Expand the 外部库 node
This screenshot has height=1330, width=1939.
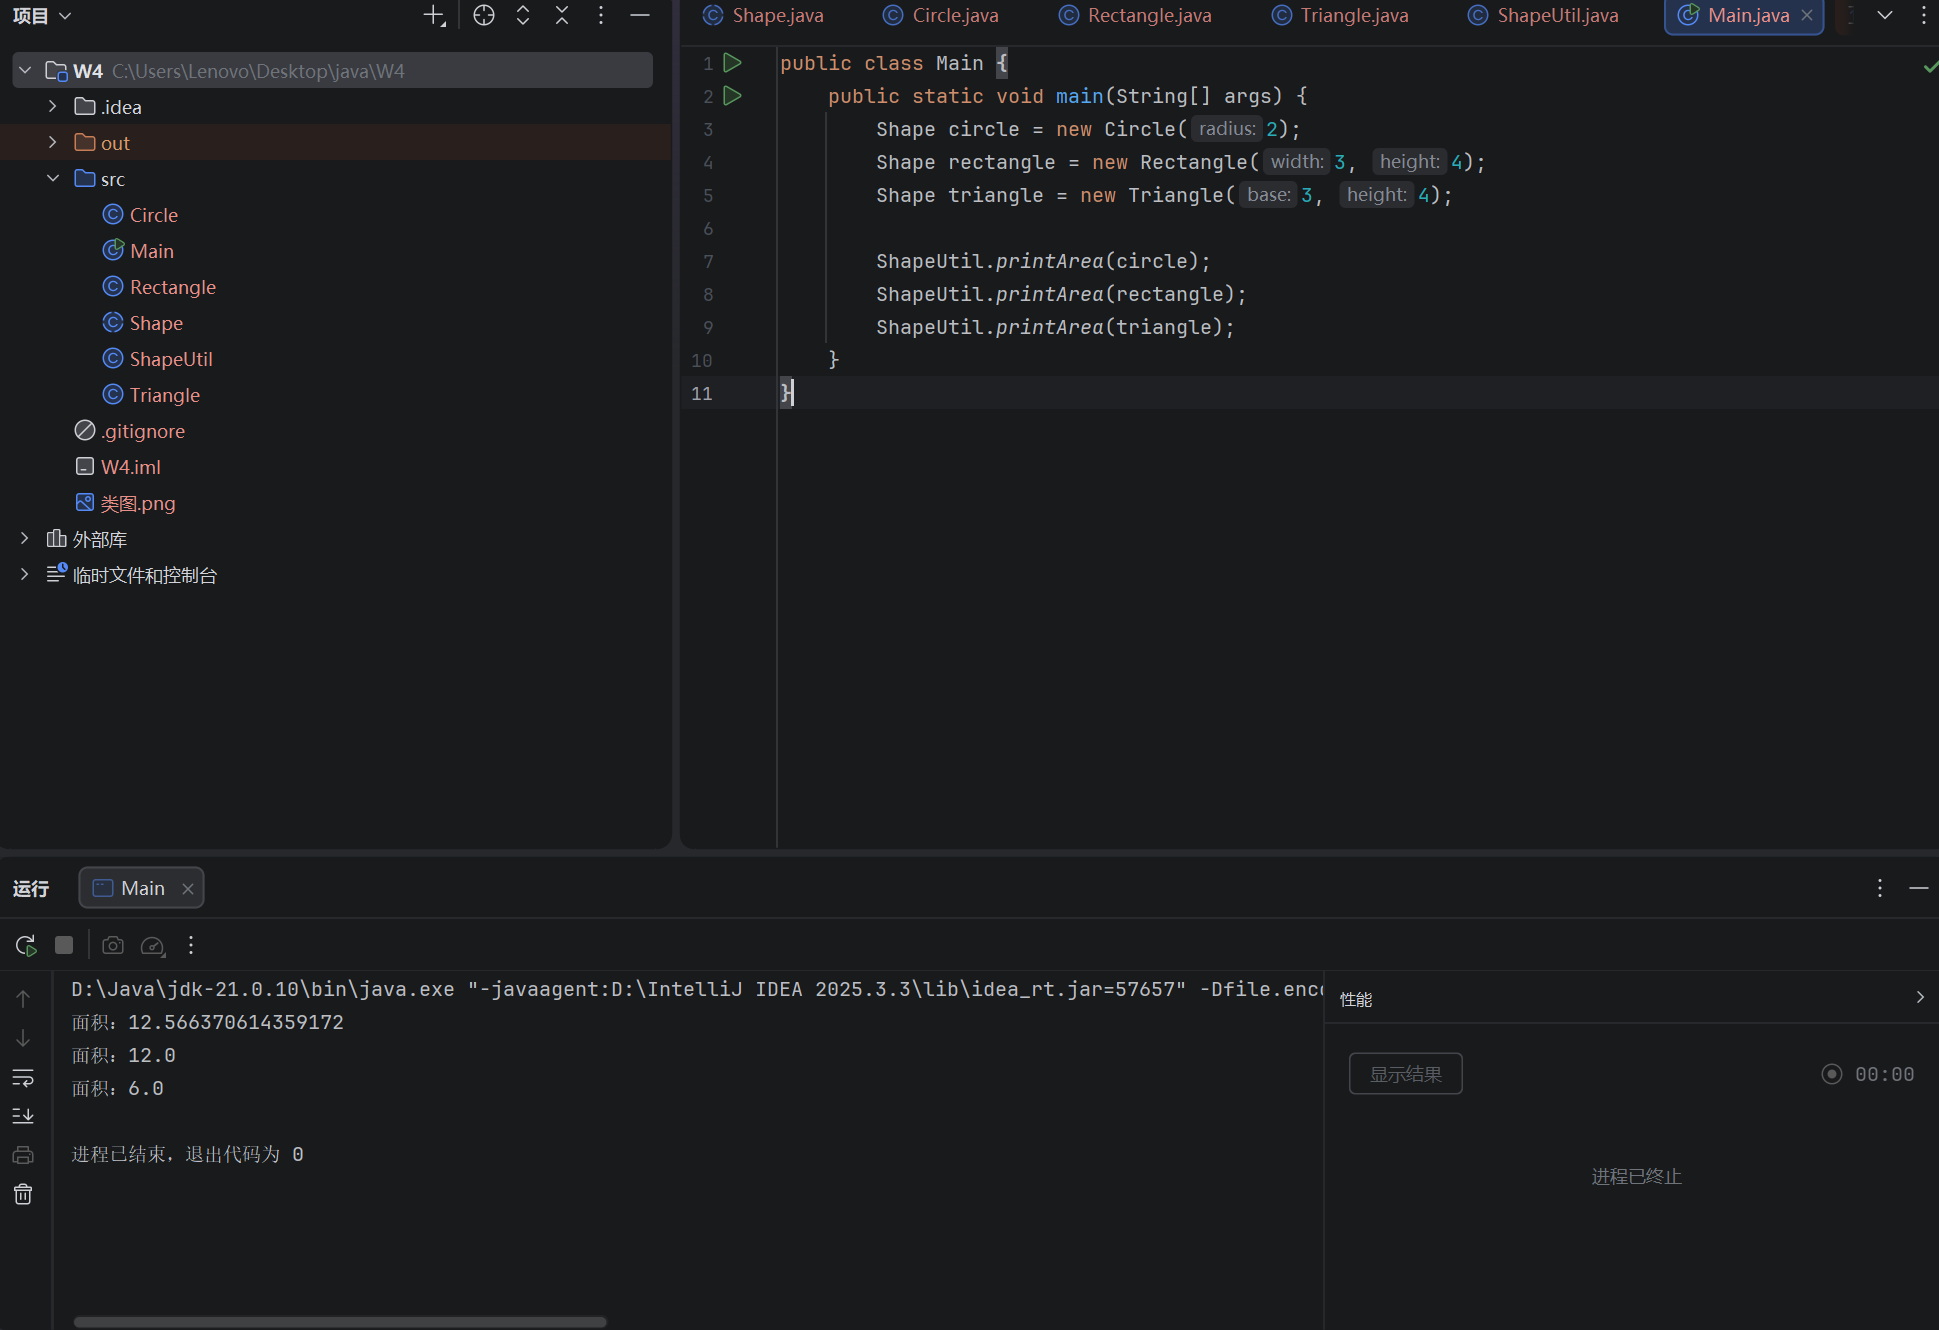(25, 539)
